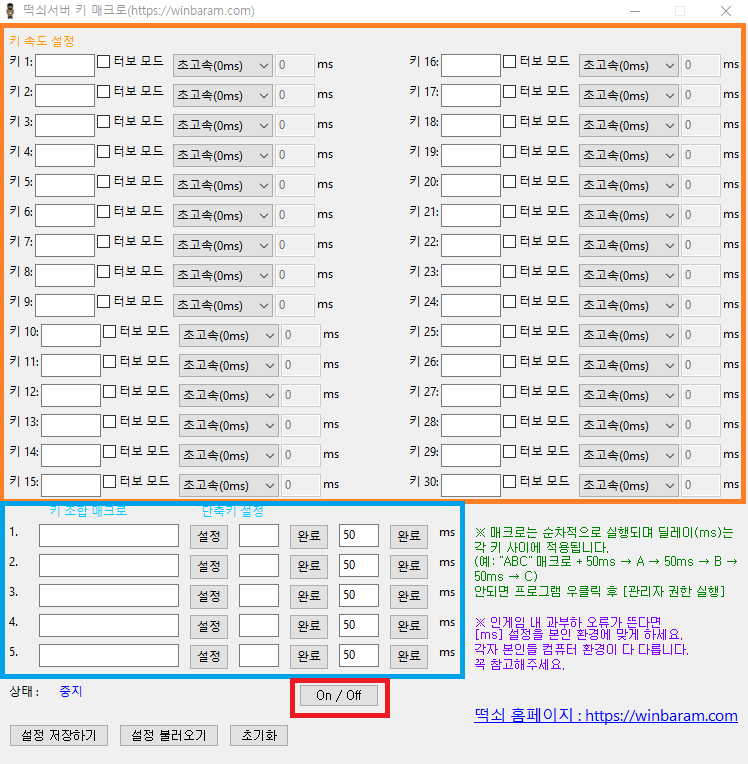Check turbo mode for key 25
748x764 pixels.
tap(509, 331)
